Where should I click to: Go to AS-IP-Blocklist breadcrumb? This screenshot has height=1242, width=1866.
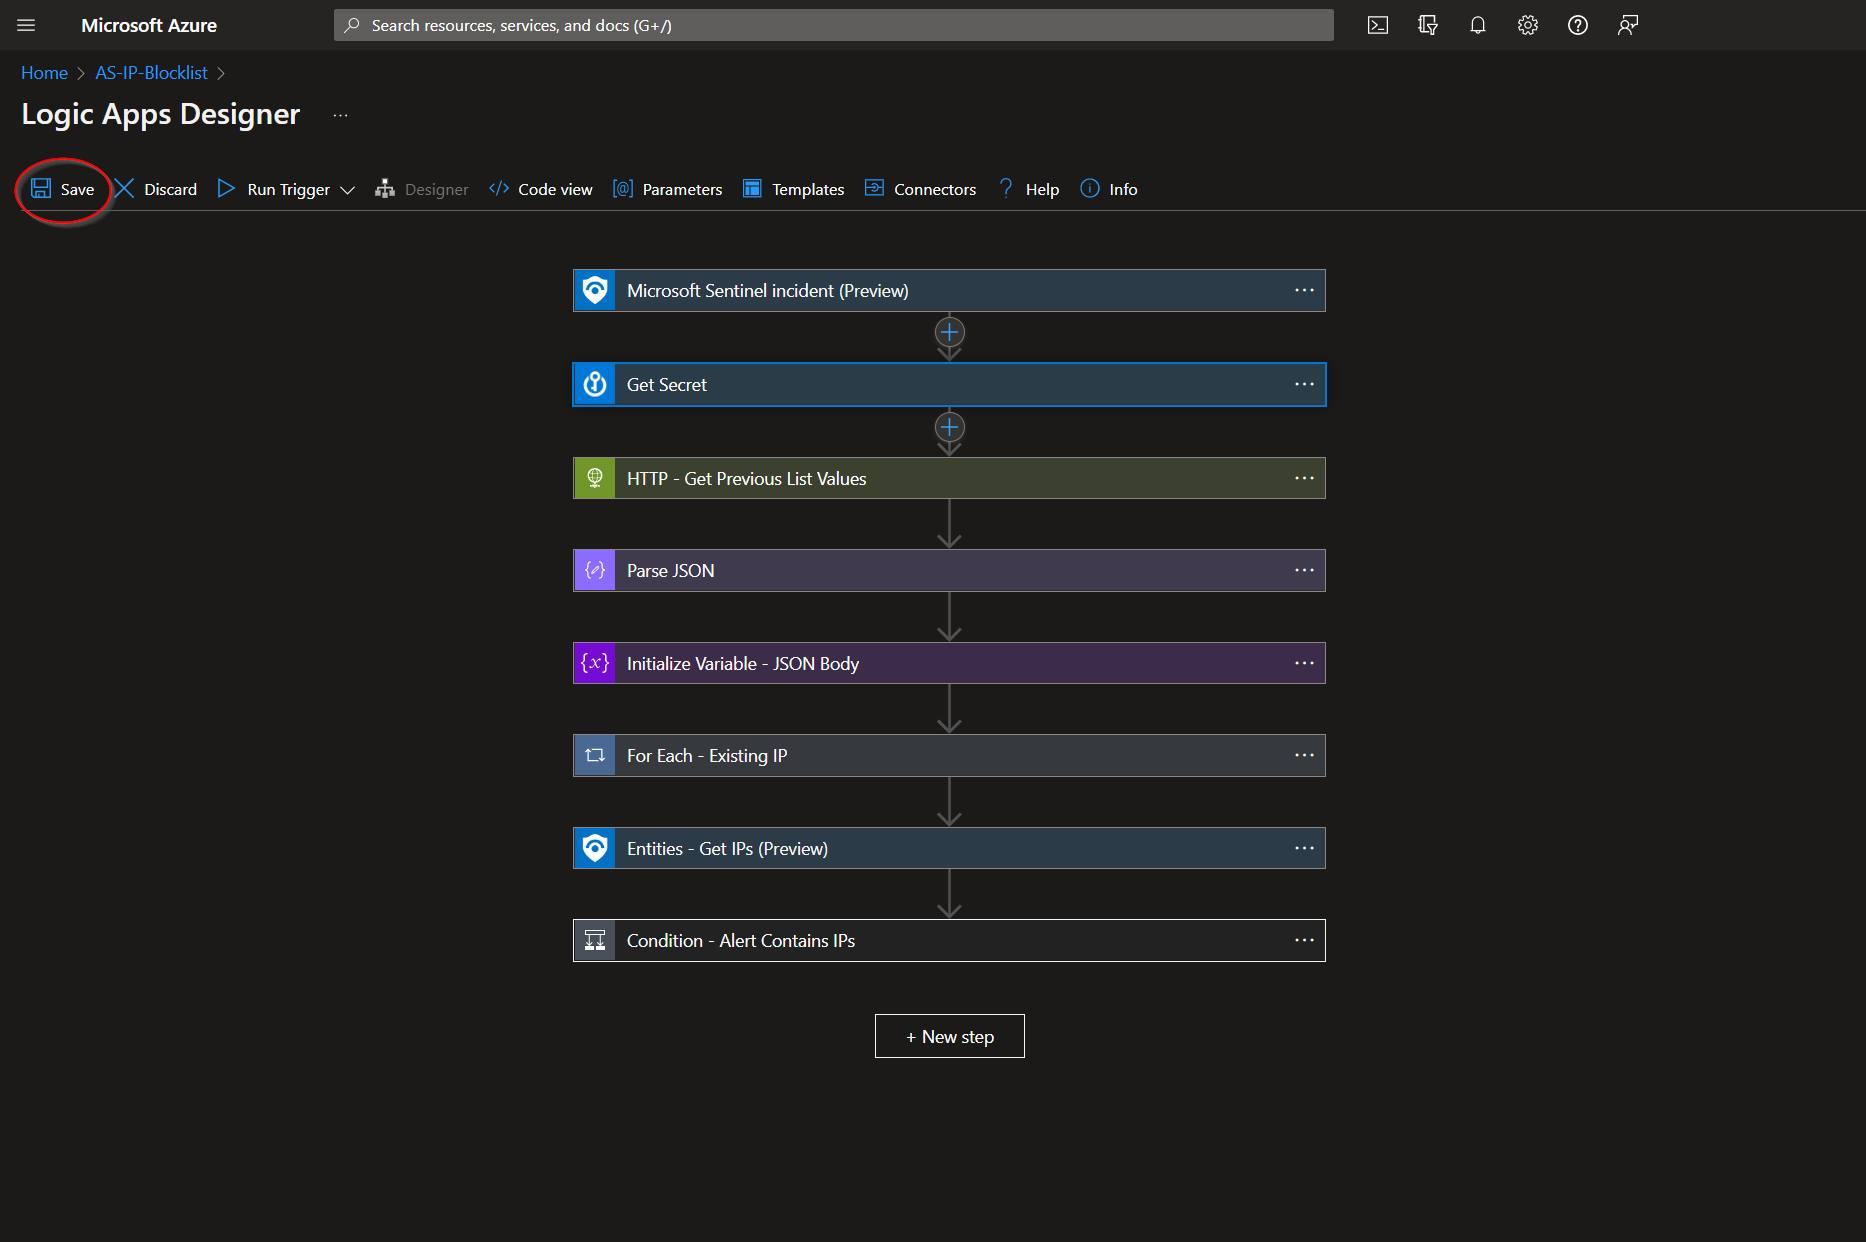click(151, 73)
